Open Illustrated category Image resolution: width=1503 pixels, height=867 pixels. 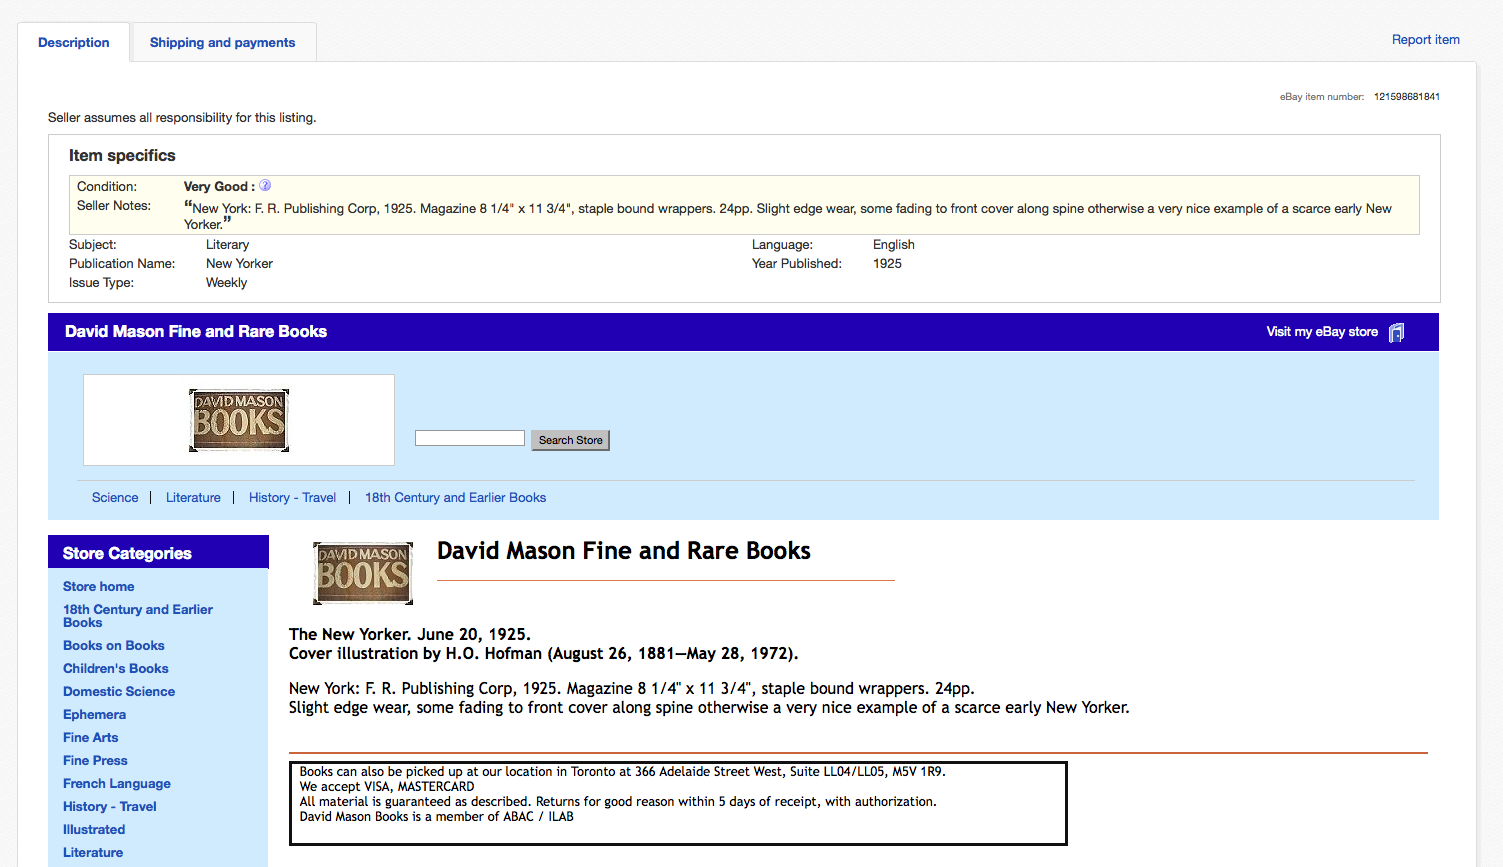[x=94, y=829]
